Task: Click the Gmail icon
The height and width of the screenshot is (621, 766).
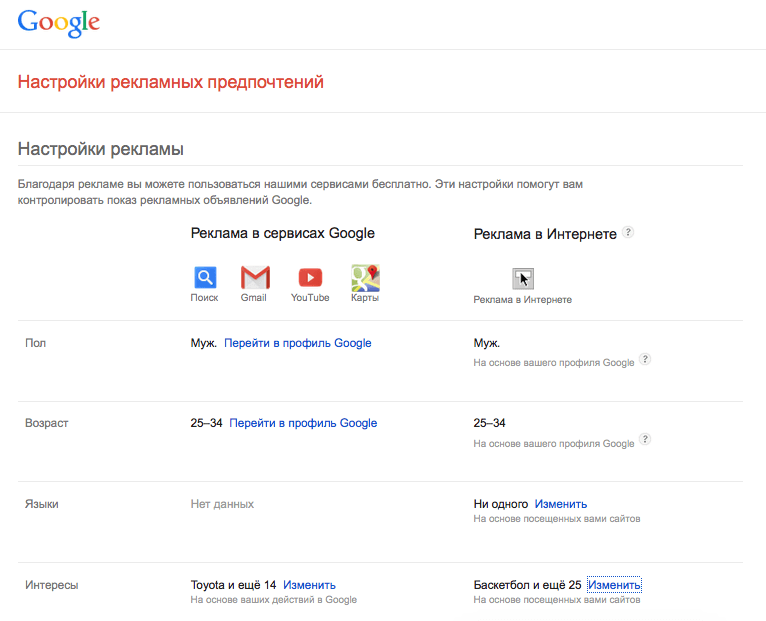Action: click(255, 277)
